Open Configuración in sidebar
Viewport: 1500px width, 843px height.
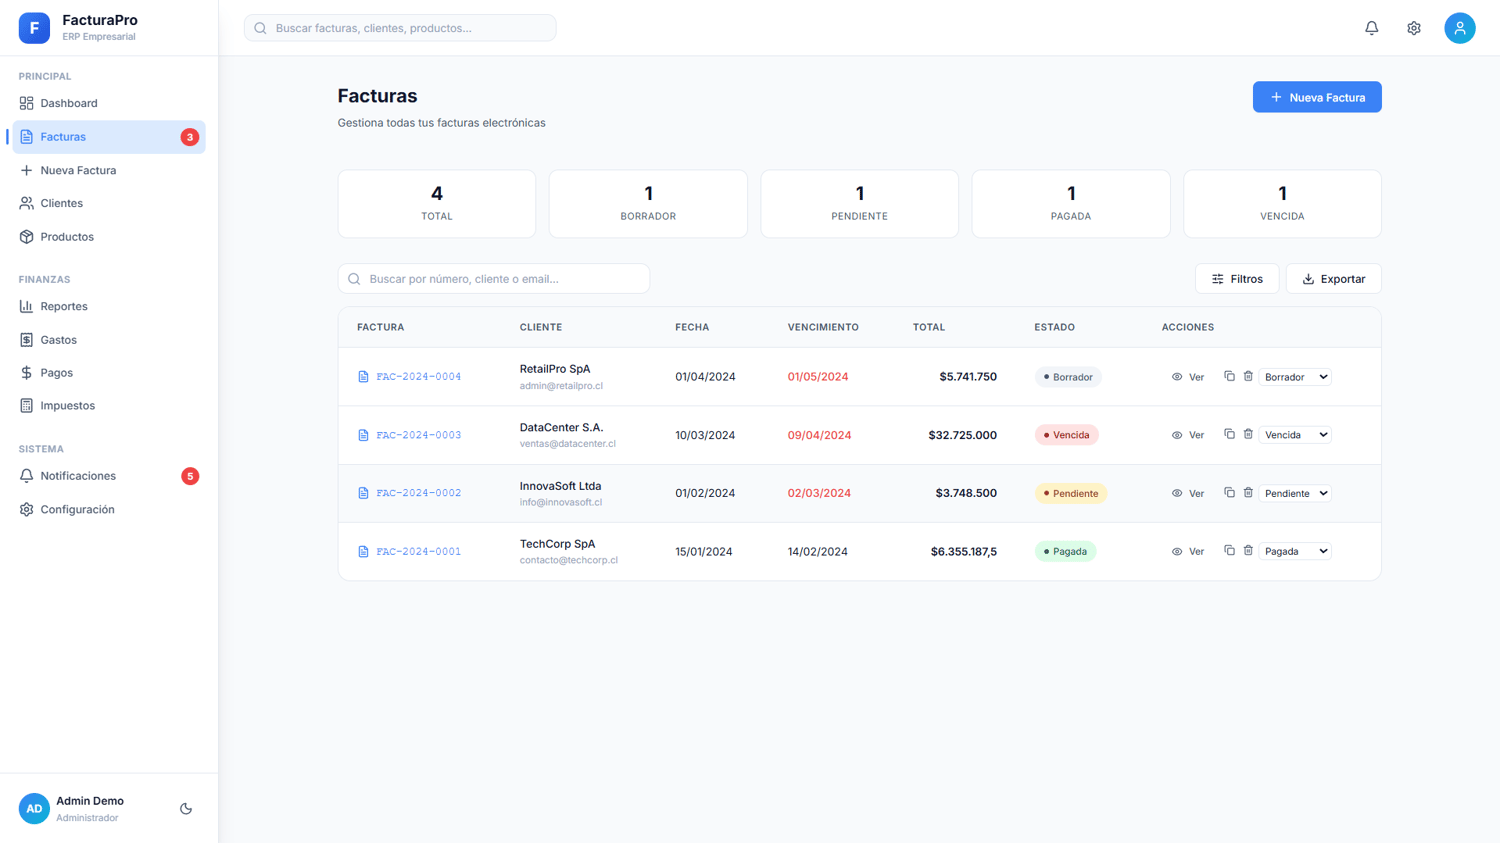coord(108,509)
